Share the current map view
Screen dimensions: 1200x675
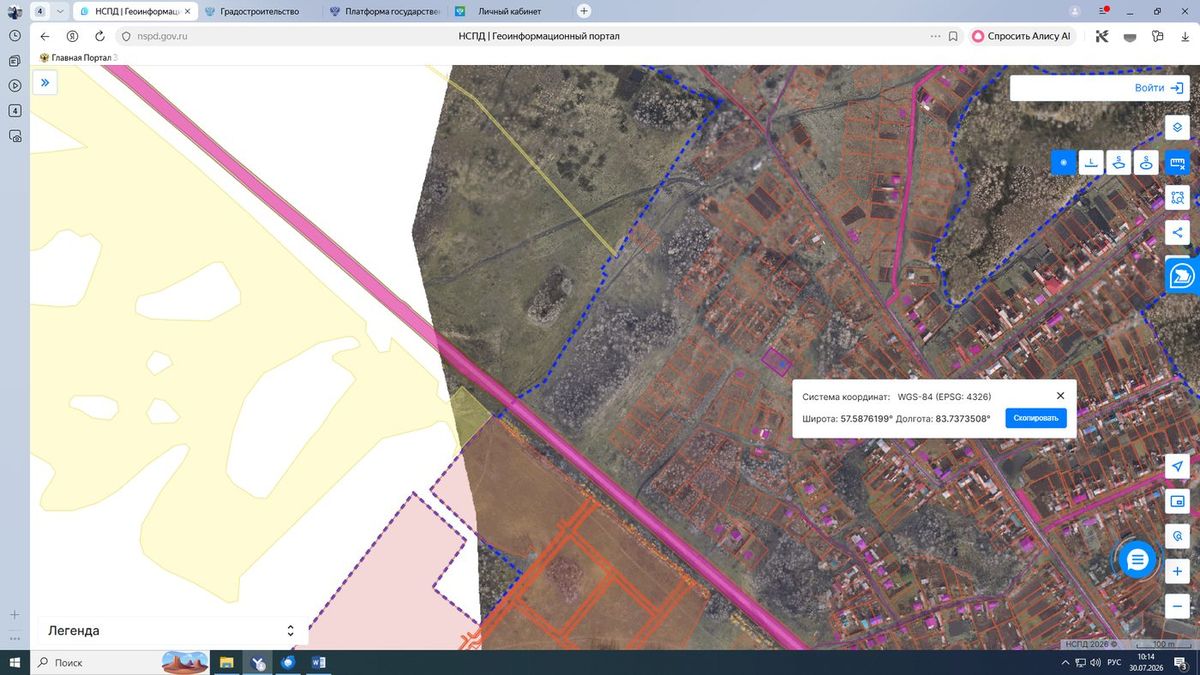pyautogui.click(x=1177, y=232)
